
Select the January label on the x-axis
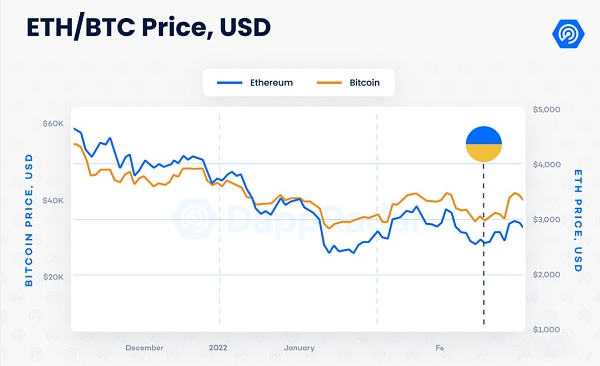coord(299,348)
